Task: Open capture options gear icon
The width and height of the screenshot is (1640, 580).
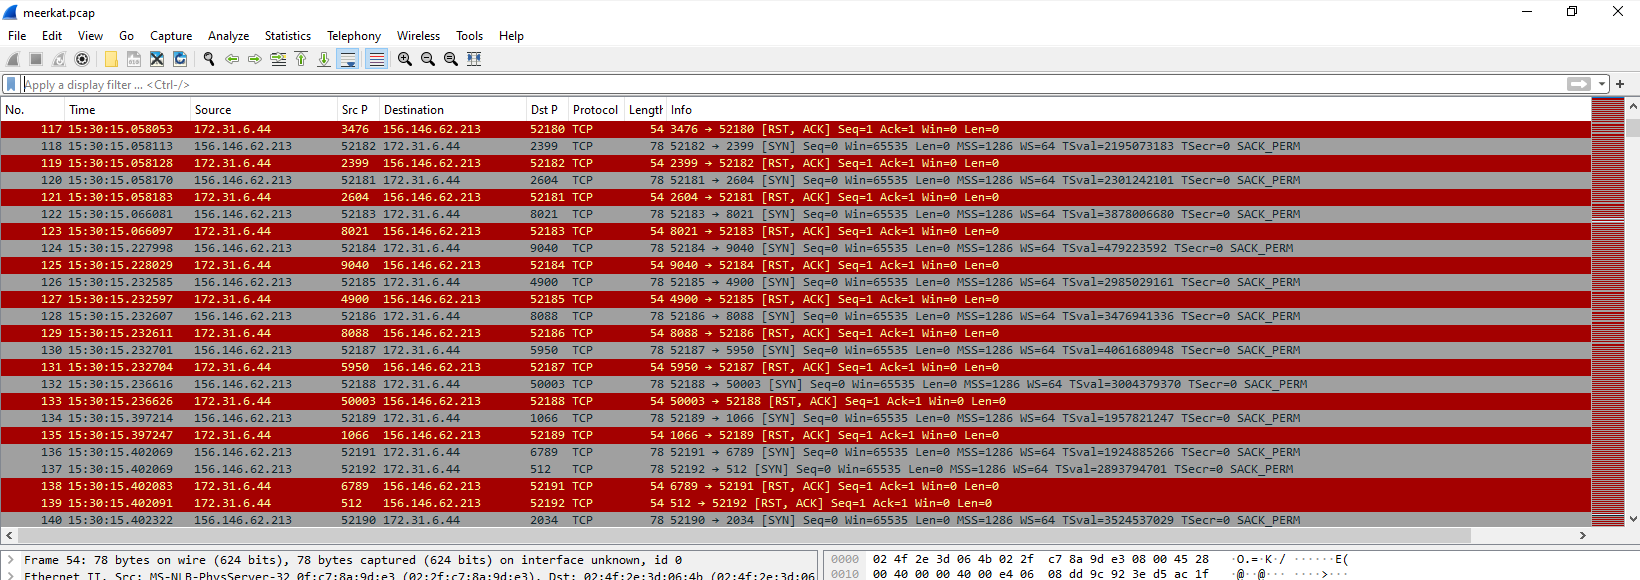Action: 82,59
